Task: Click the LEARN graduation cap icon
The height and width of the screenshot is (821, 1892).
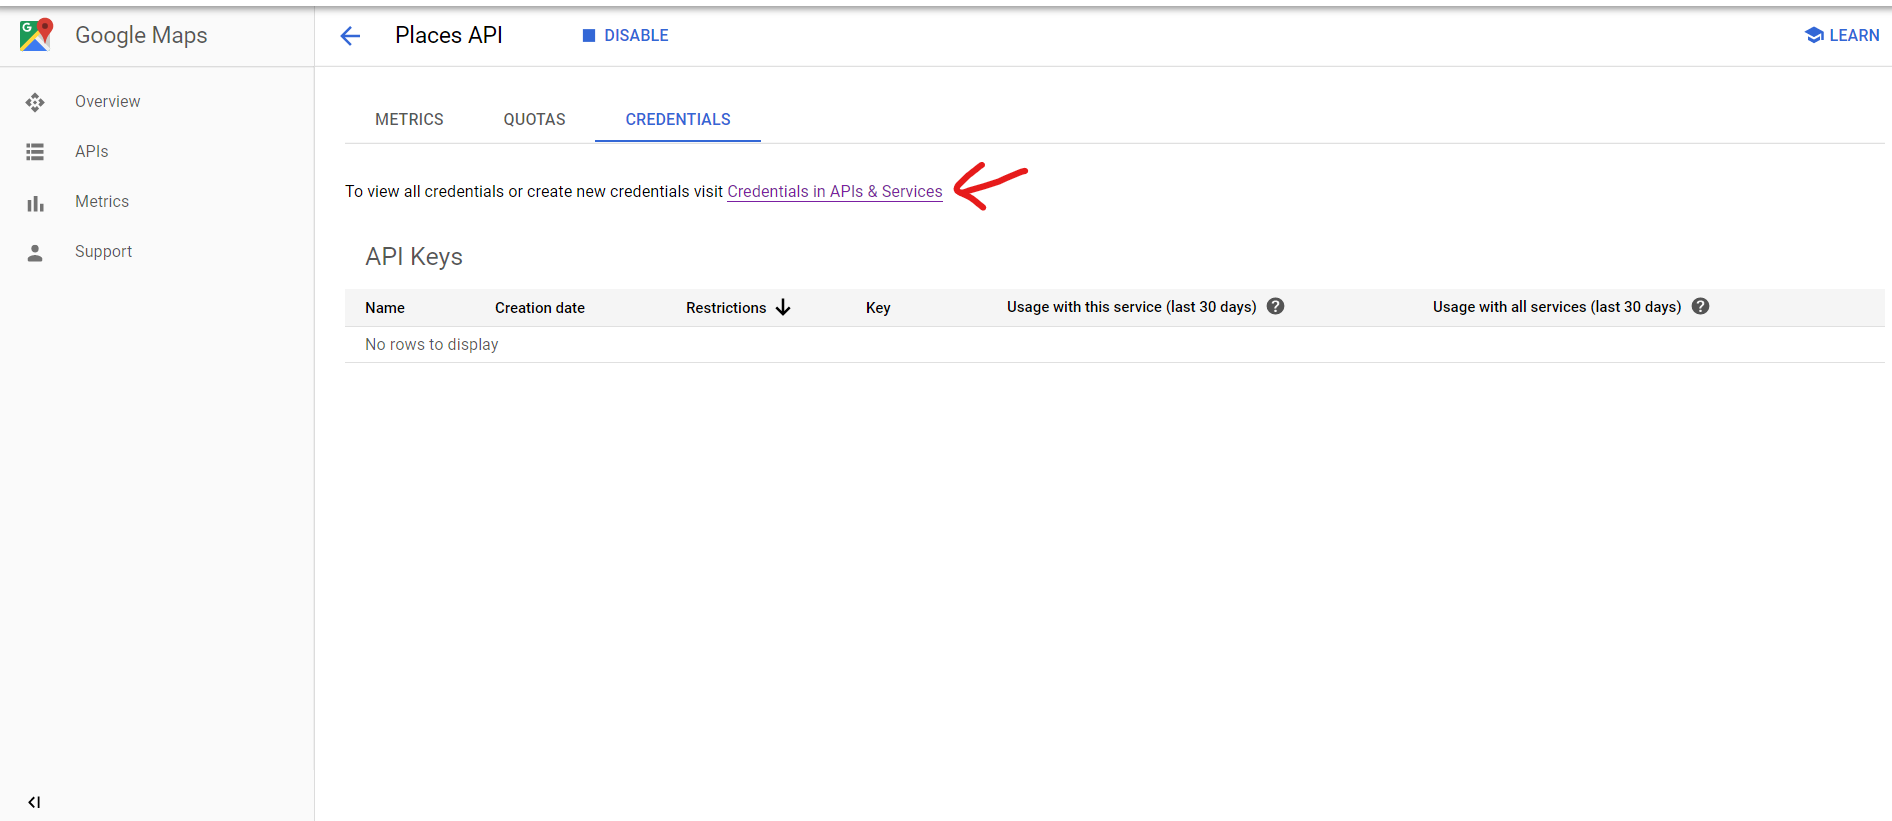Action: (1813, 35)
